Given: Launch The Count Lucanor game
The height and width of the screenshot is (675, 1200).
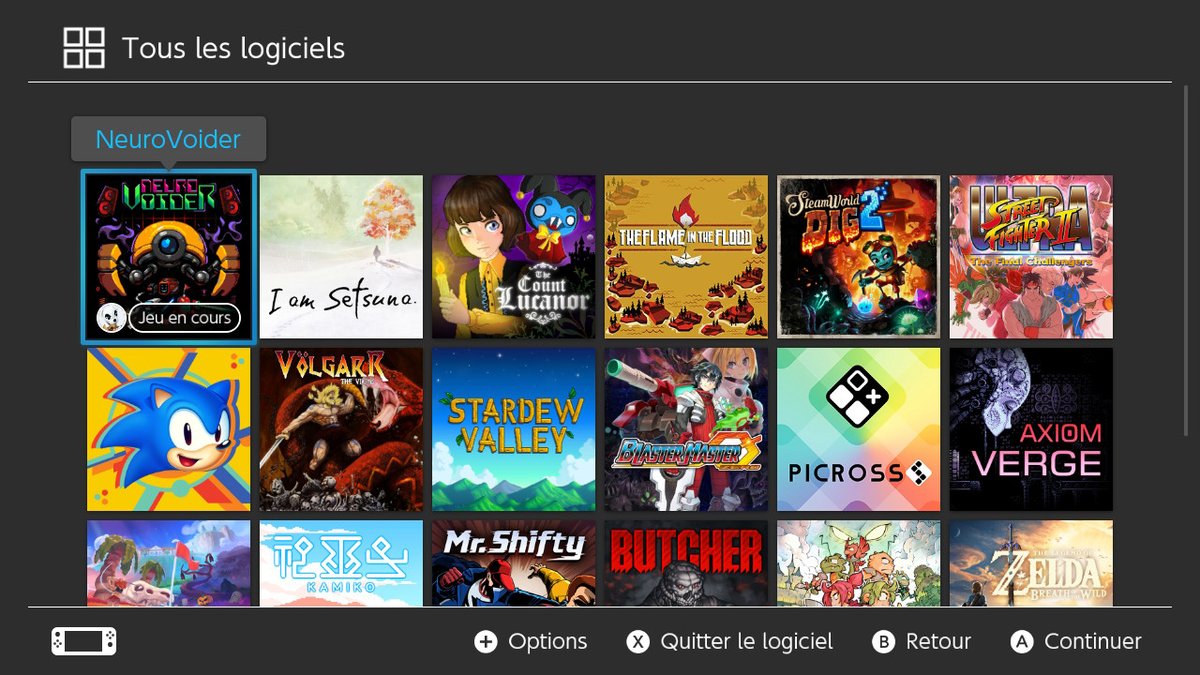Looking at the screenshot, I should tap(514, 257).
